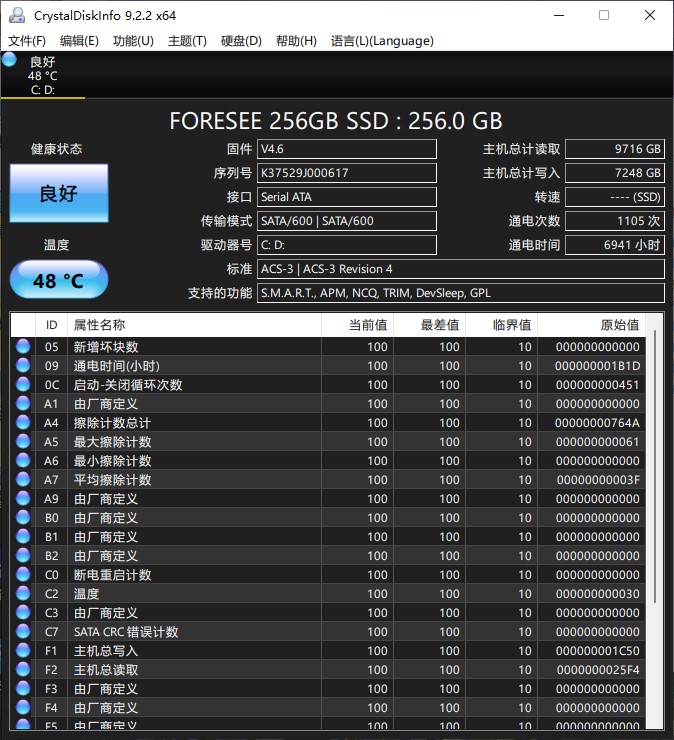This screenshot has width=674, height=740.
Task: Click the 最差值 column header
Action: coord(430,325)
